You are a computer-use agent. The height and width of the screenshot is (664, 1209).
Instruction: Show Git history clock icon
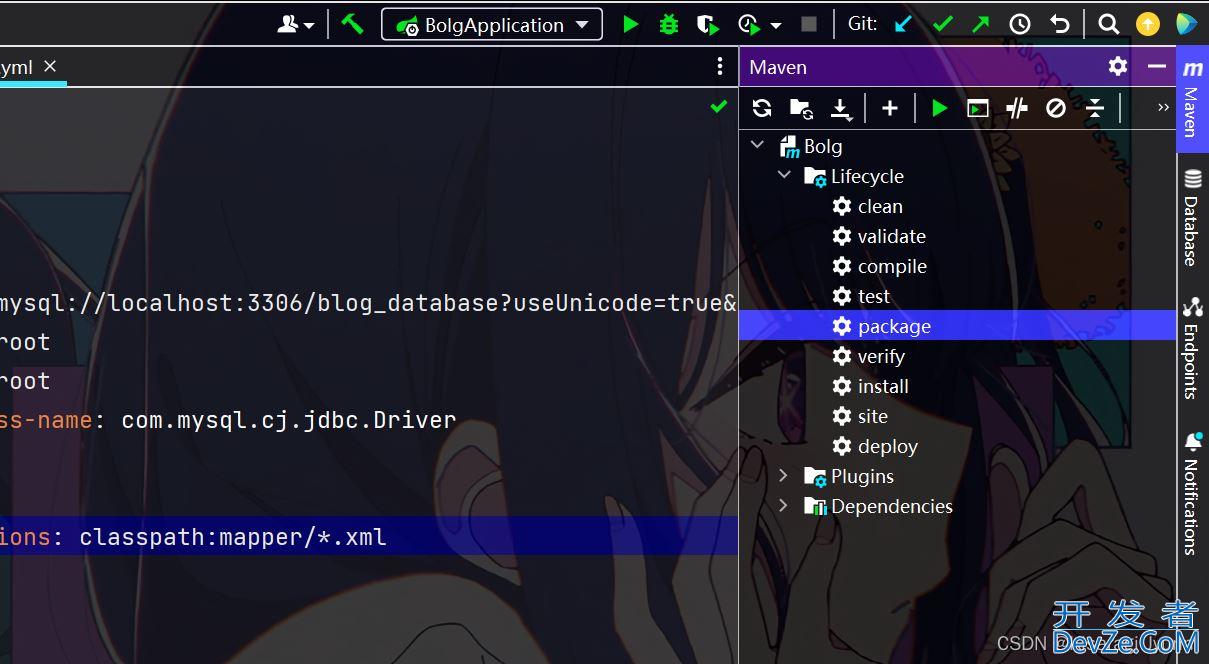(1020, 24)
